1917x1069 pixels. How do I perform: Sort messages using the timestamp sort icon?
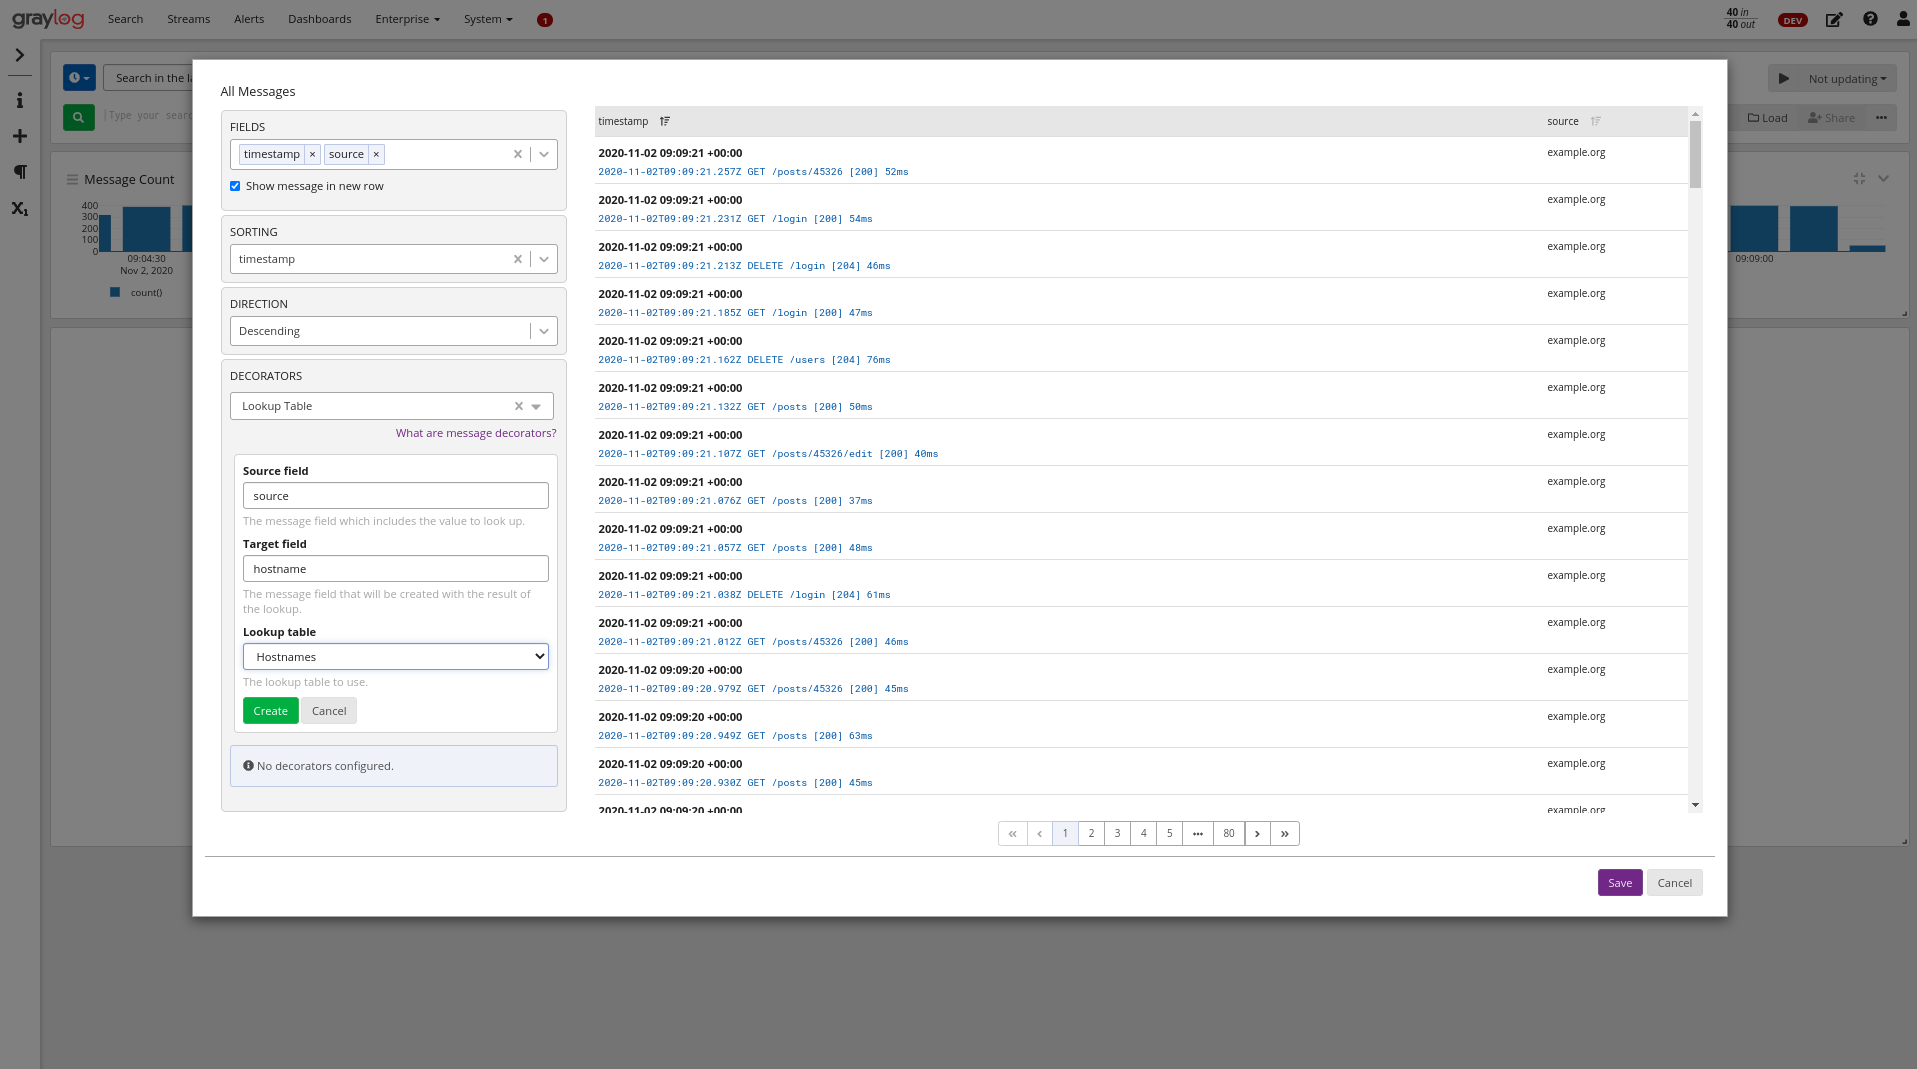tap(663, 121)
